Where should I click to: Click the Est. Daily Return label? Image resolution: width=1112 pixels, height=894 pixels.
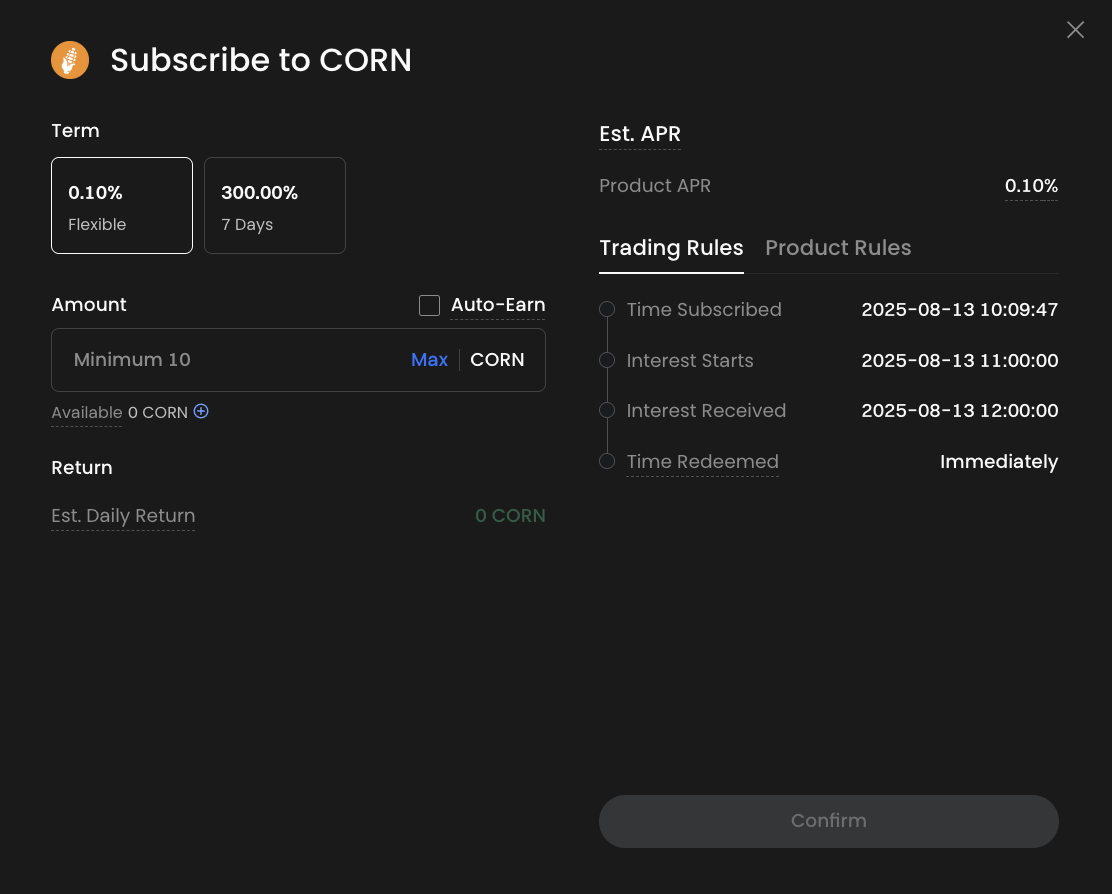tap(123, 516)
